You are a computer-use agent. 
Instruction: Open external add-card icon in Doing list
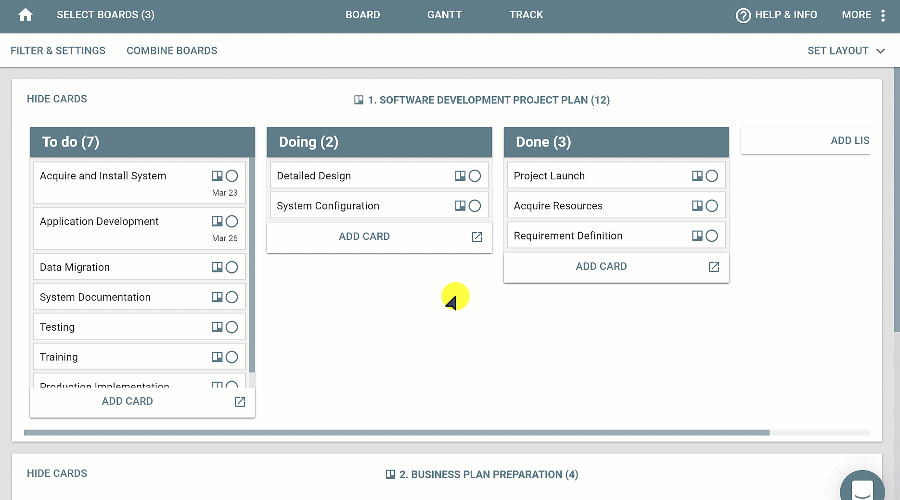(477, 237)
